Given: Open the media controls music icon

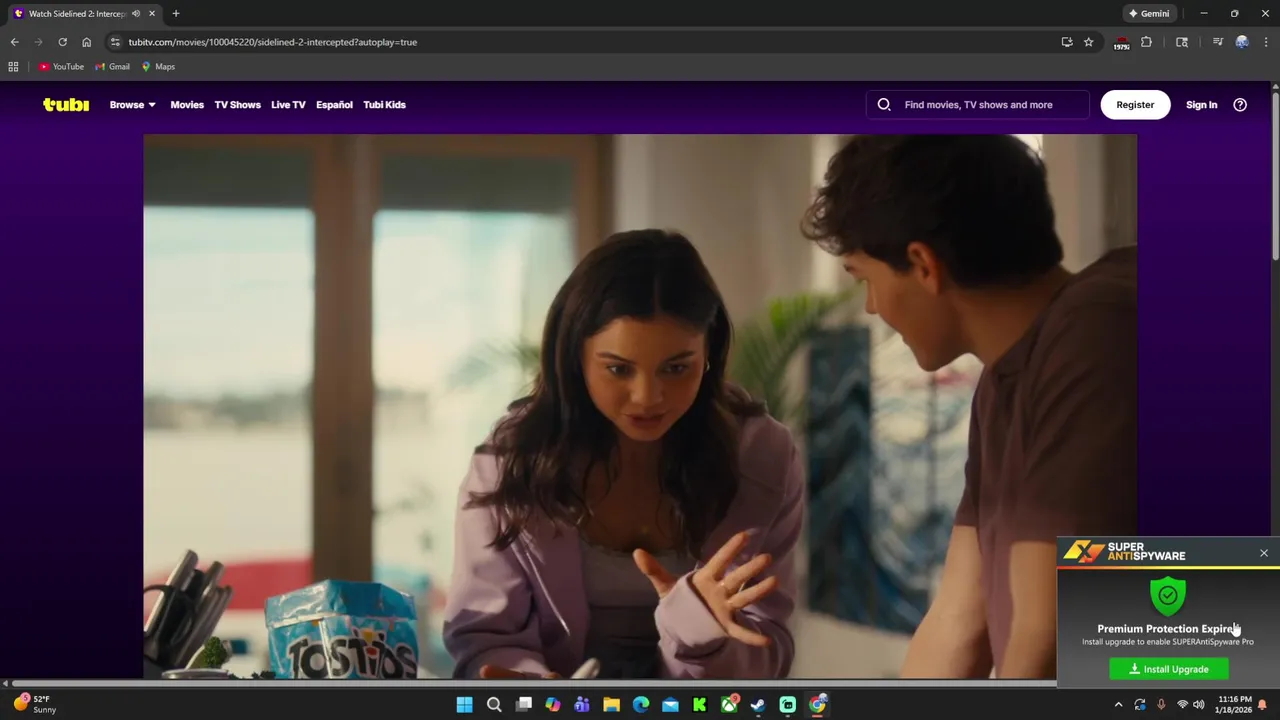Looking at the screenshot, I should (x=1217, y=42).
